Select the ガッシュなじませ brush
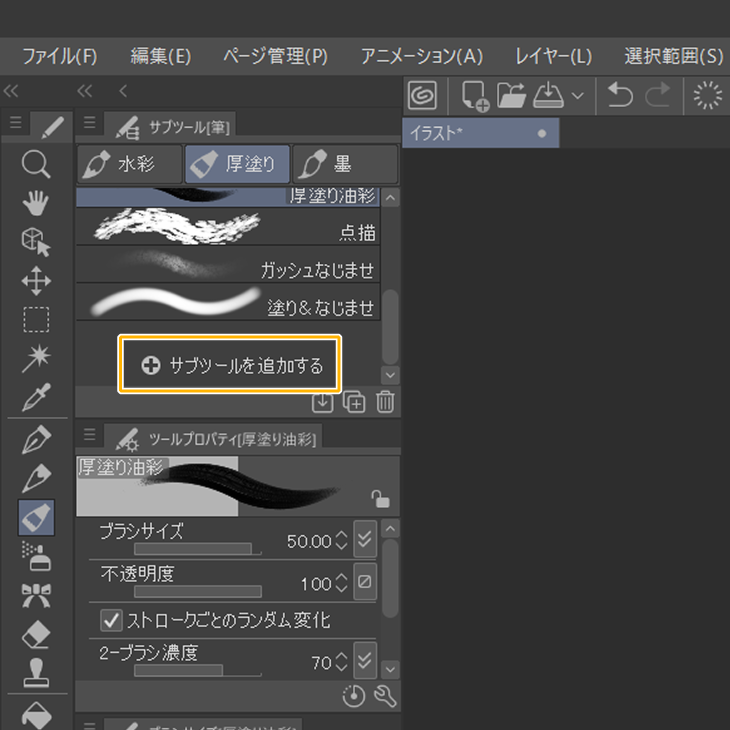This screenshot has height=730, width=730. tap(228, 264)
